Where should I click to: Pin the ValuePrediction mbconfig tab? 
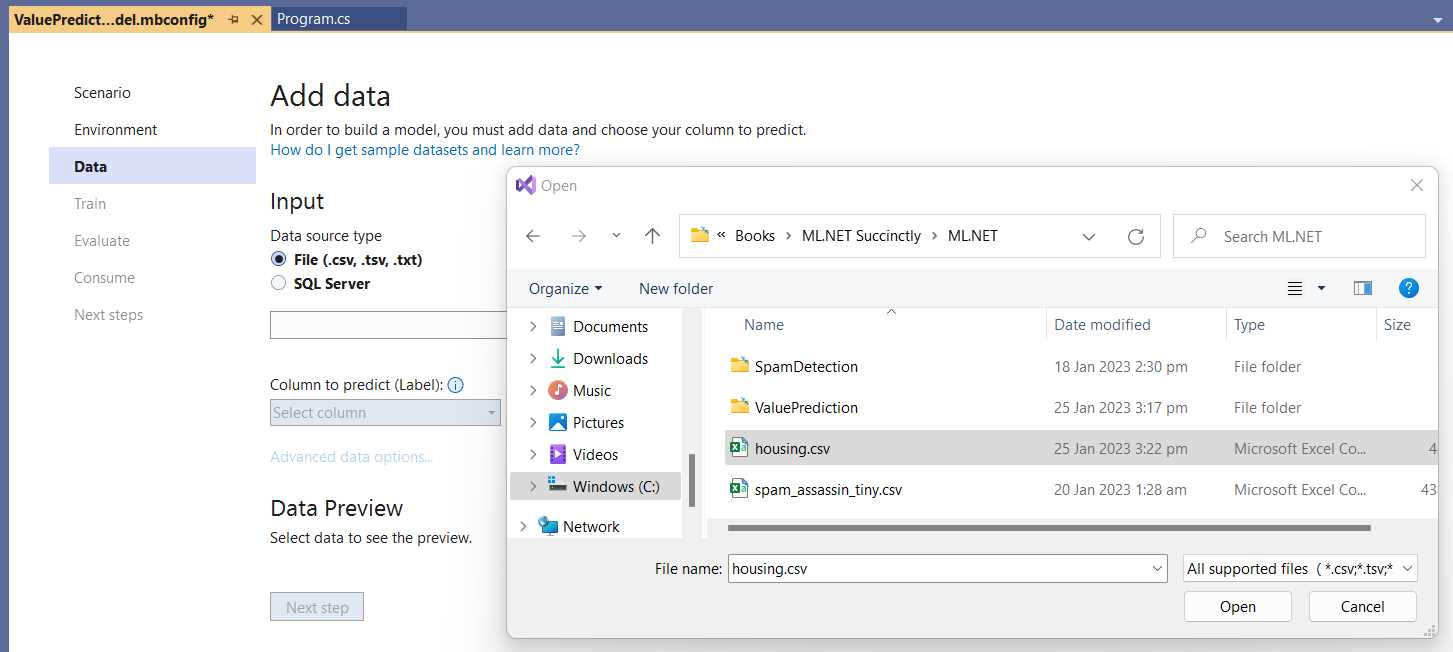click(x=233, y=19)
